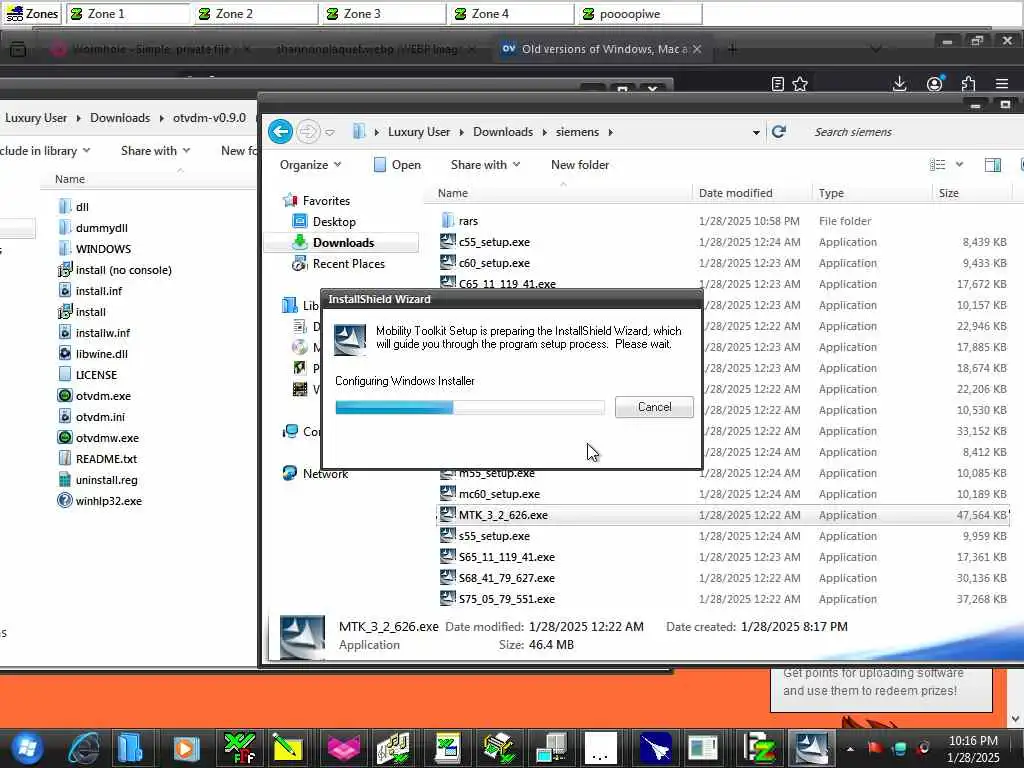Sort files by Size column

[x=948, y=193]
